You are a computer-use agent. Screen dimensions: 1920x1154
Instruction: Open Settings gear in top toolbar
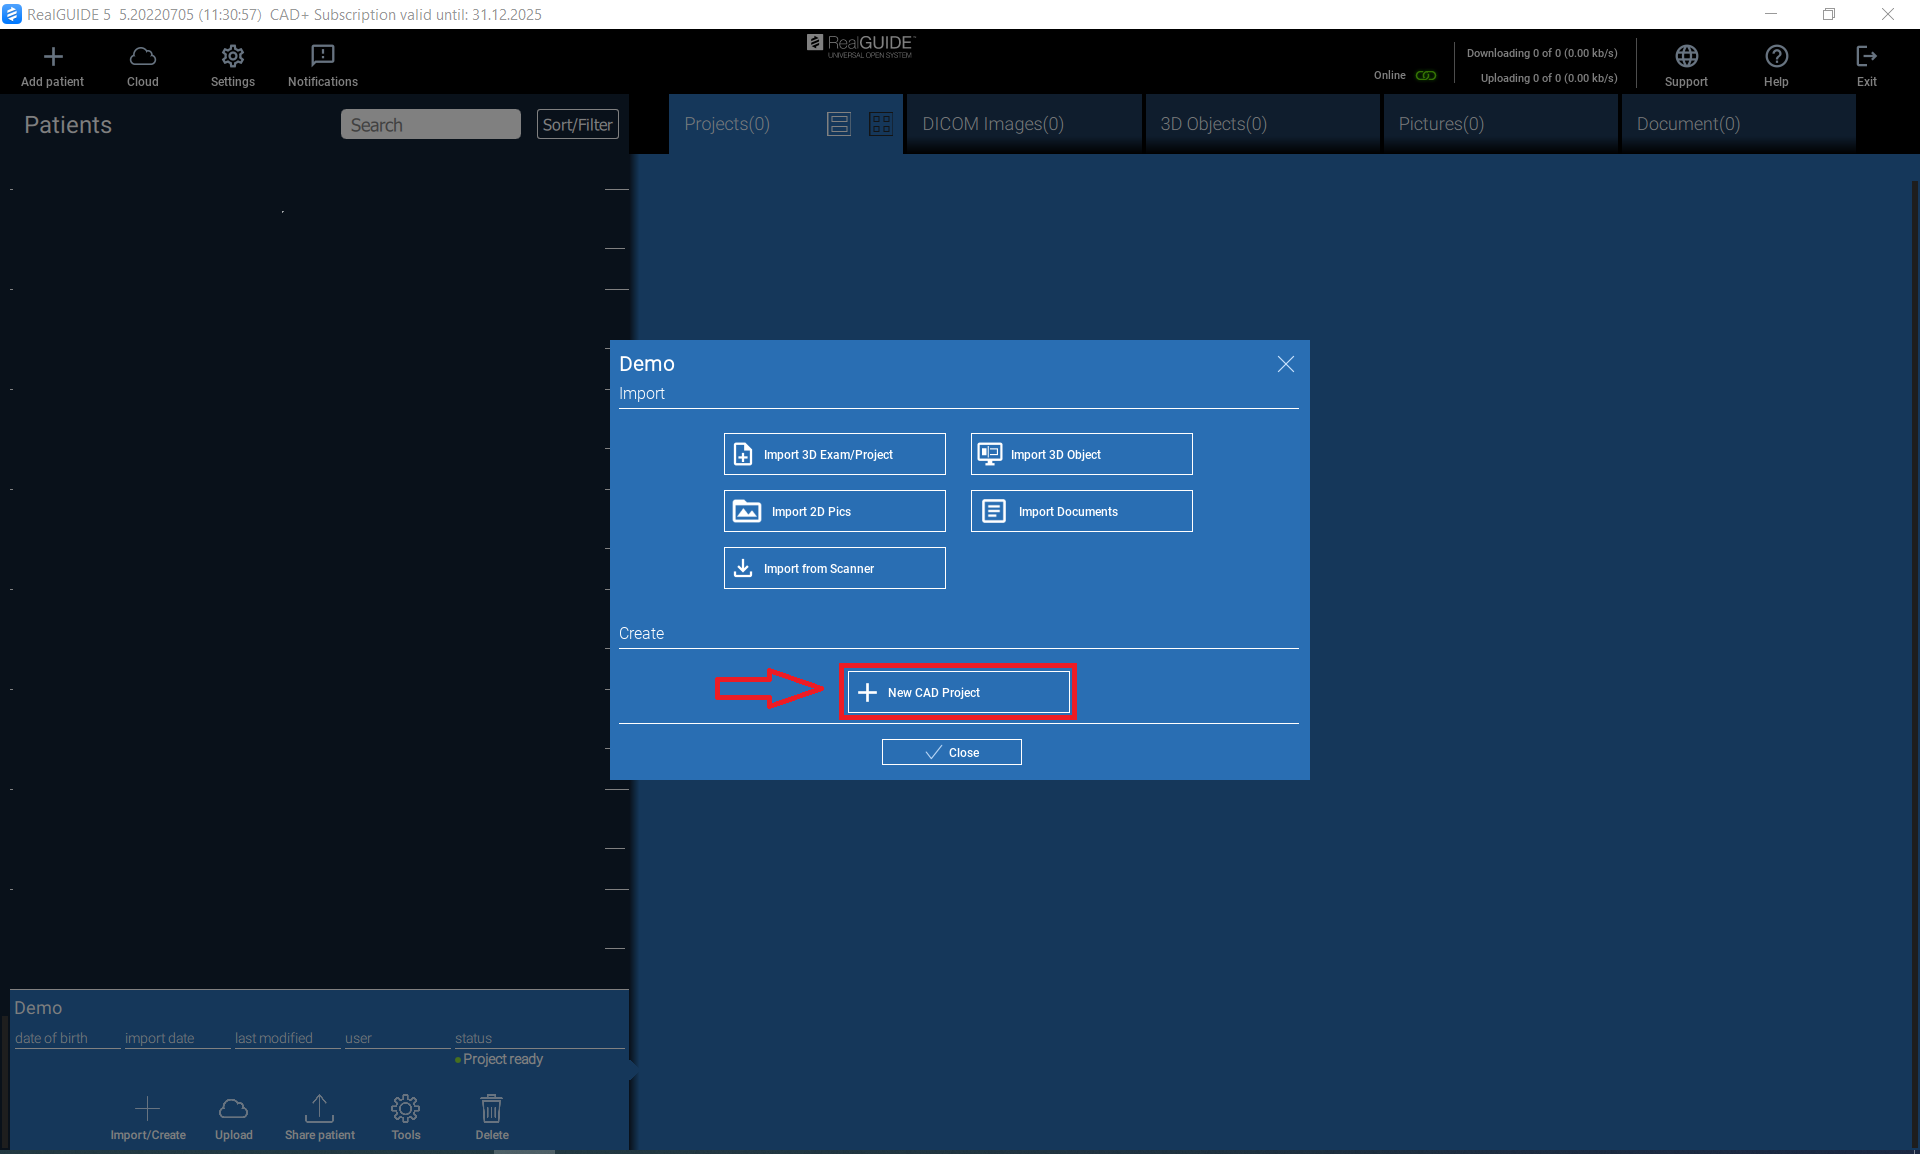[x=232, y=57]
